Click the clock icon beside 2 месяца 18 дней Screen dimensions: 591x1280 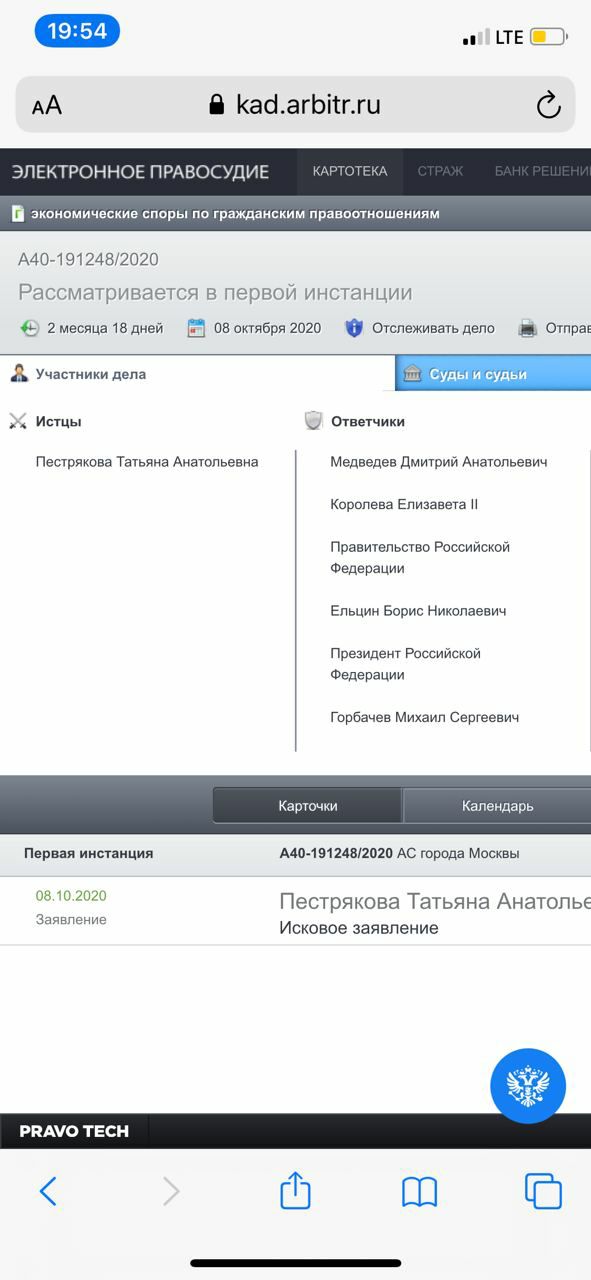pyautogui.click(x=30, y=328)
